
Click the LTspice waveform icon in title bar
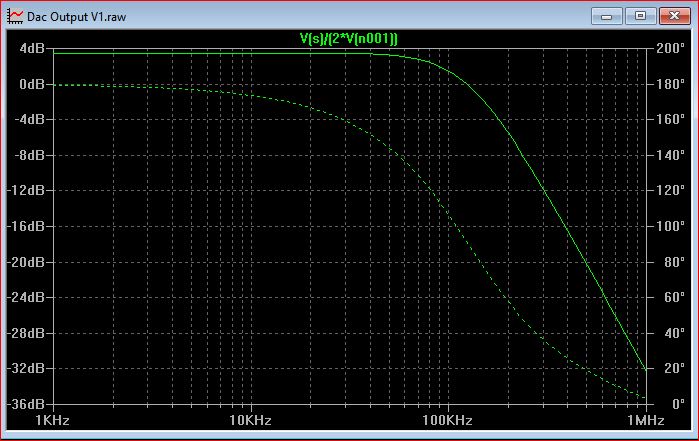pos(15,16)
